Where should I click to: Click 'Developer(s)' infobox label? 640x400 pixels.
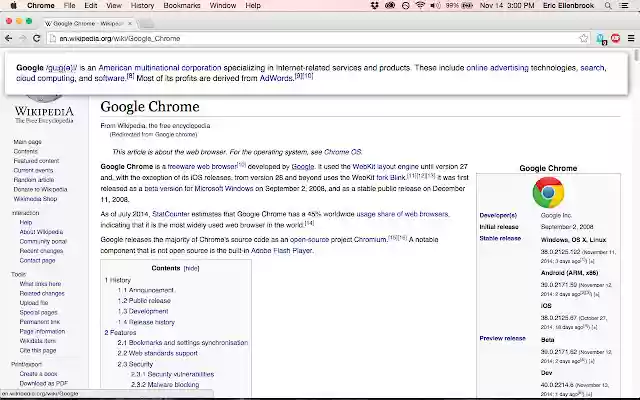[x=498, y=215]
